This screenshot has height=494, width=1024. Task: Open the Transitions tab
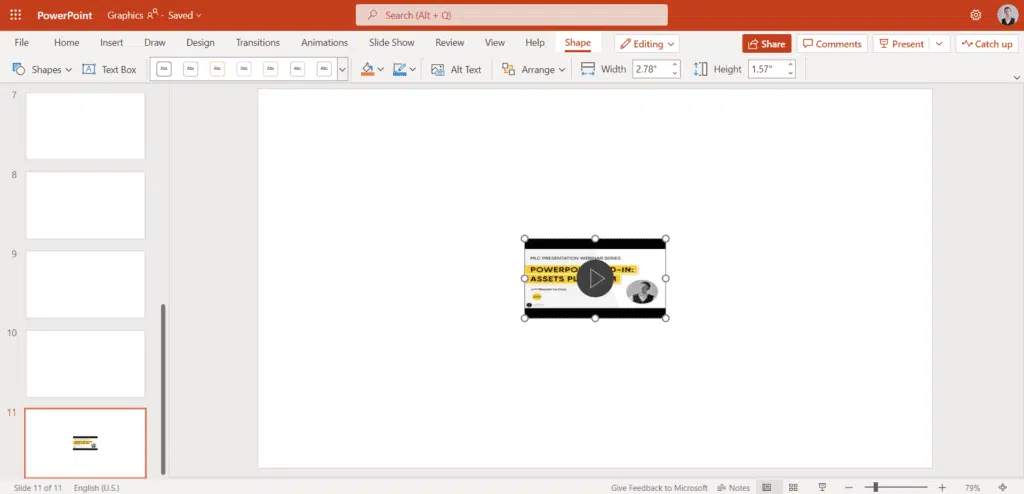click(x=258, y=43)
